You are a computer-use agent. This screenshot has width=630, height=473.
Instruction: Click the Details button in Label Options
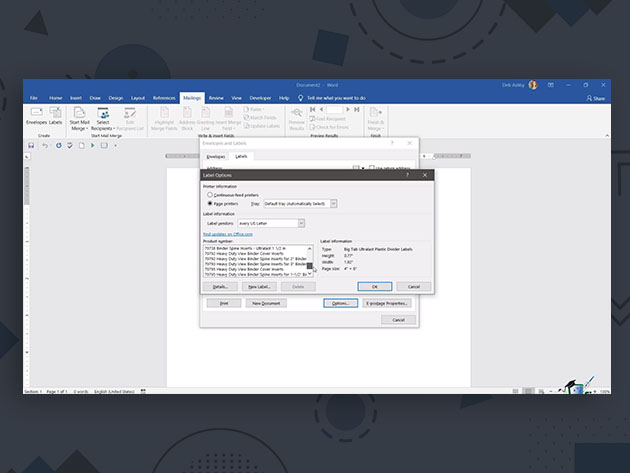pyautogui.click(x=220, y=287)
